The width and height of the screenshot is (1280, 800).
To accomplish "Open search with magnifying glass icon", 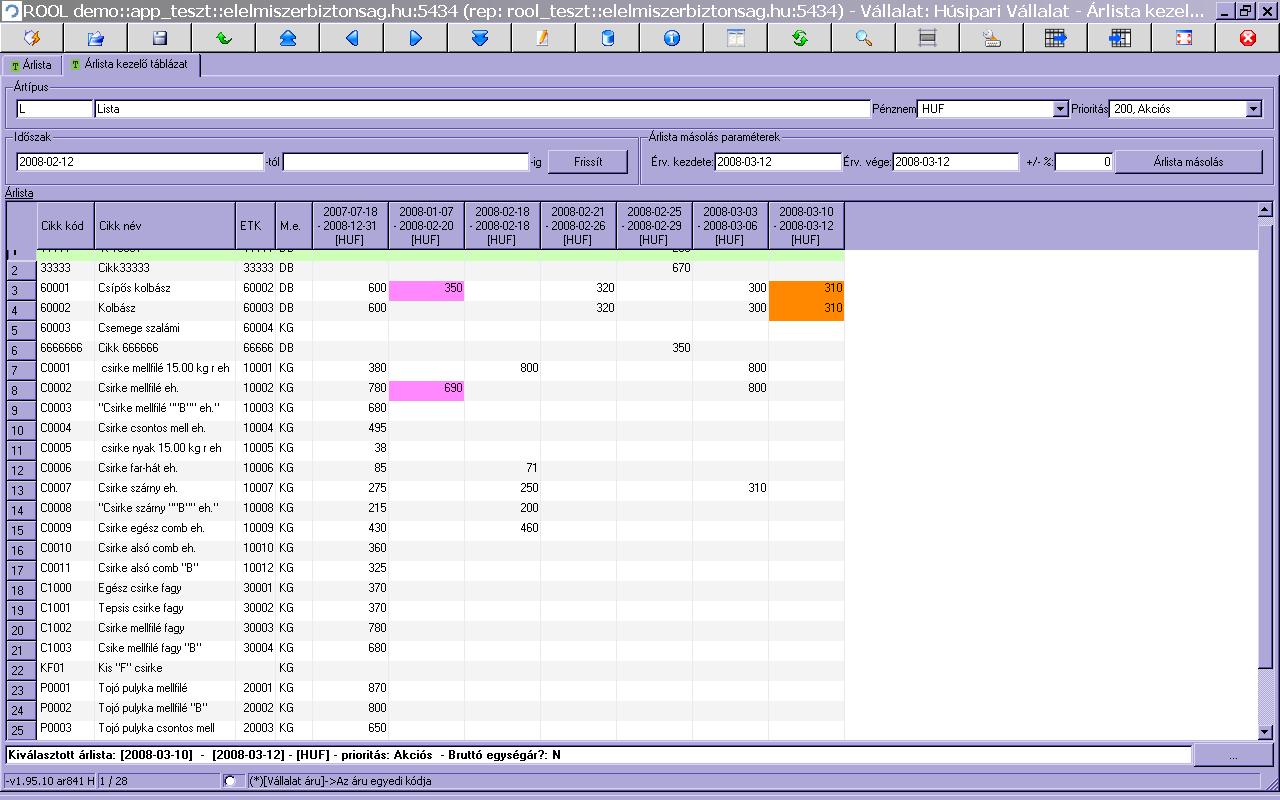I will [863, 38].
